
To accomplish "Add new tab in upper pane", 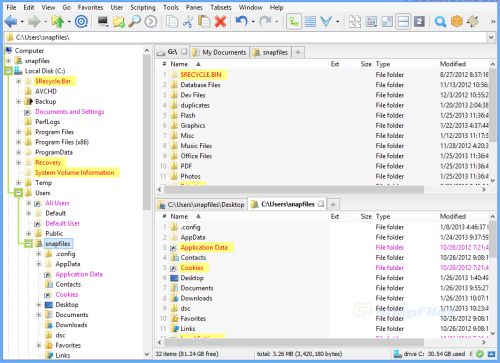I will (x=298, y=52).
